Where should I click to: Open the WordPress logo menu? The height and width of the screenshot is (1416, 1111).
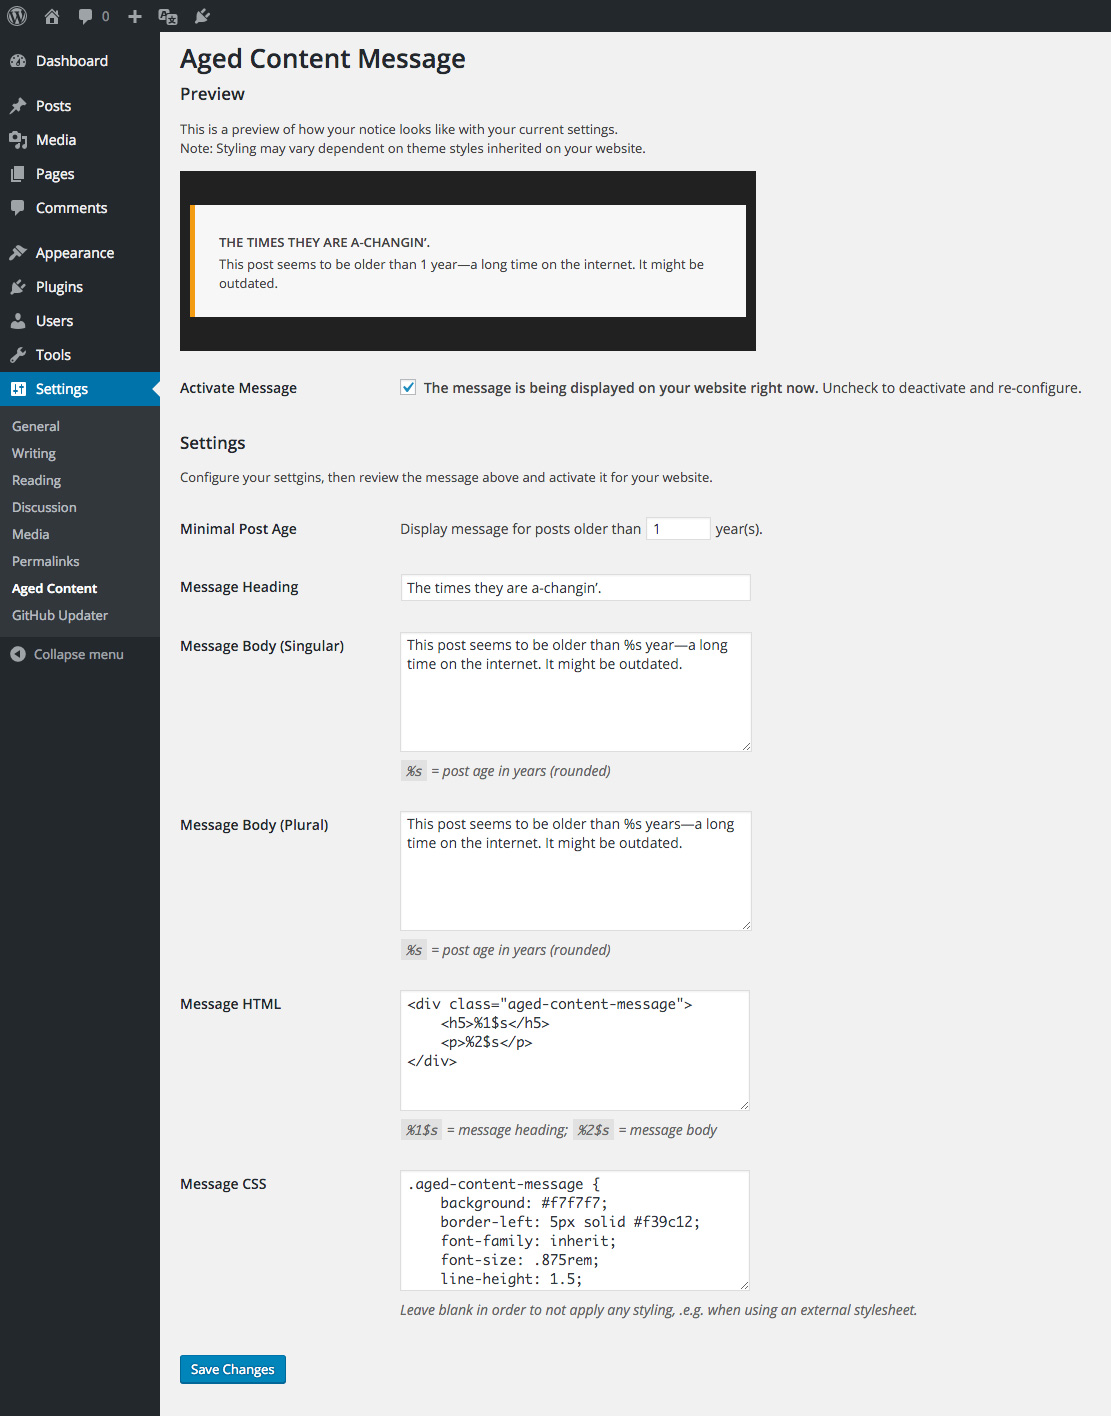(x=17, y=16)
